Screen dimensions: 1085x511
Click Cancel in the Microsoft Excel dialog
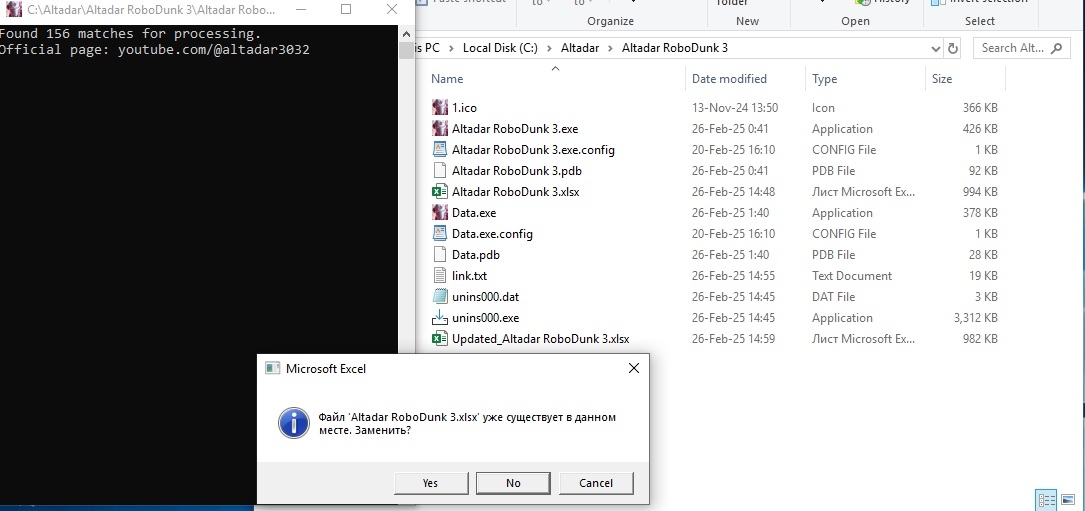pos(596,483)
